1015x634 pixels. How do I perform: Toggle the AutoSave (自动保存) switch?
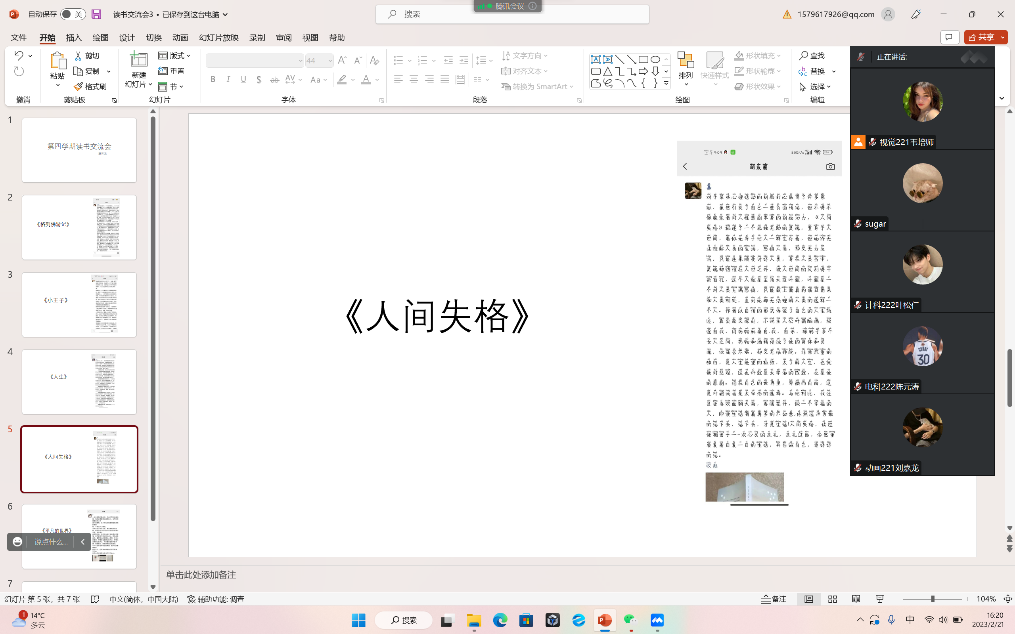point(72,14)
